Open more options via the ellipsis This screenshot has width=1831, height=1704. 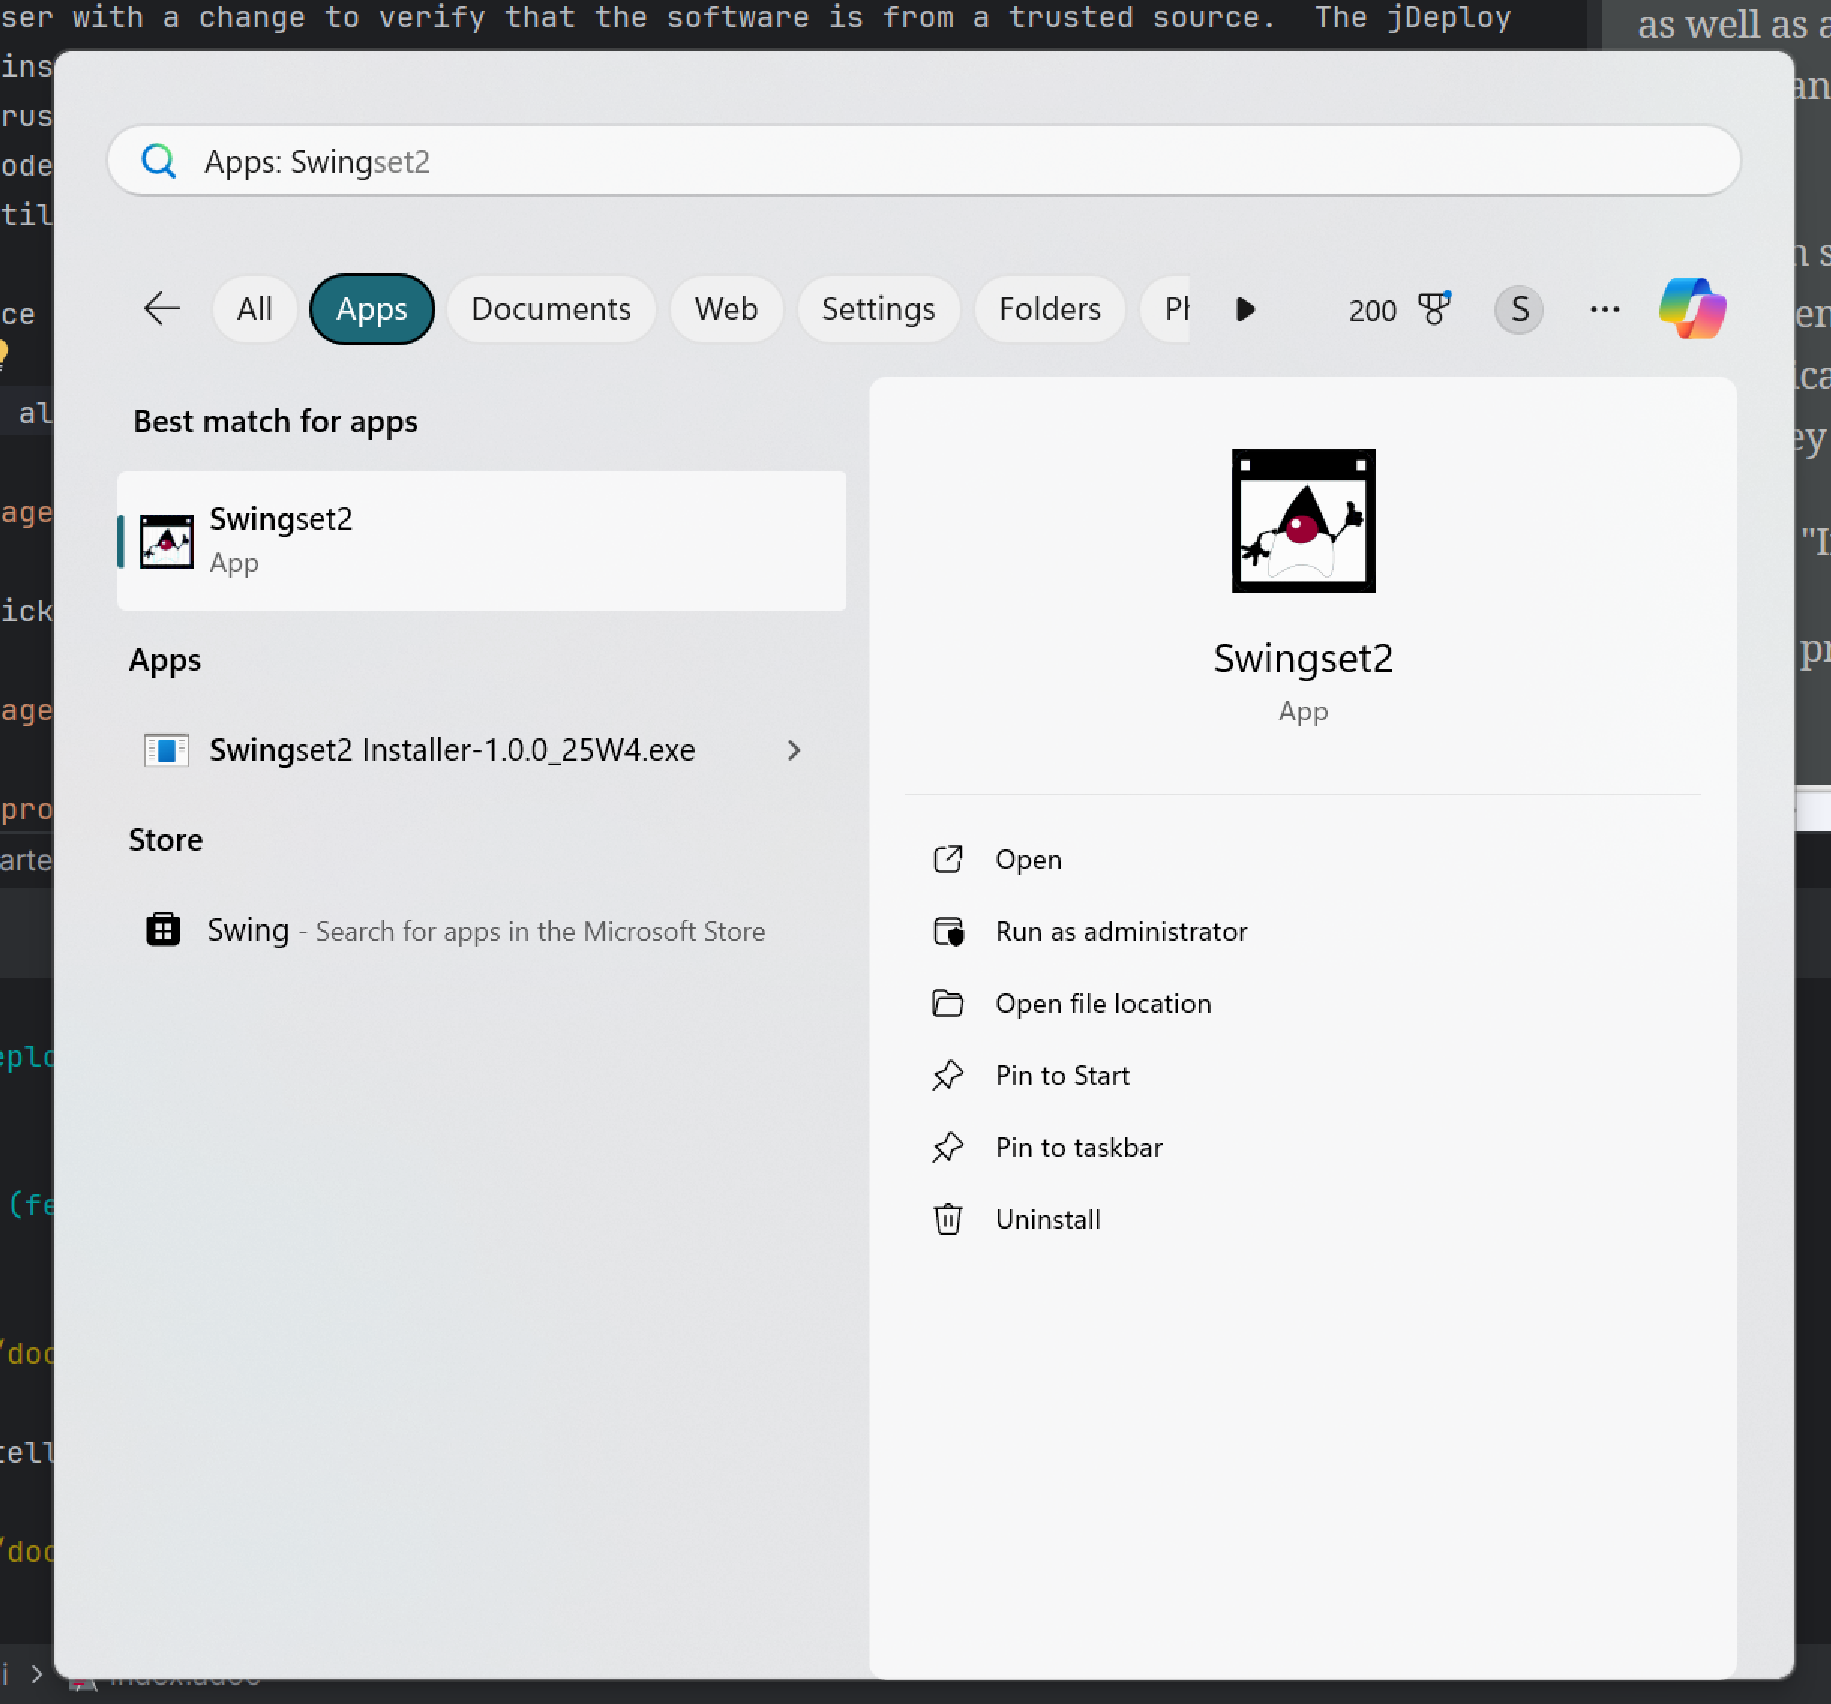tap(1604, 309)
